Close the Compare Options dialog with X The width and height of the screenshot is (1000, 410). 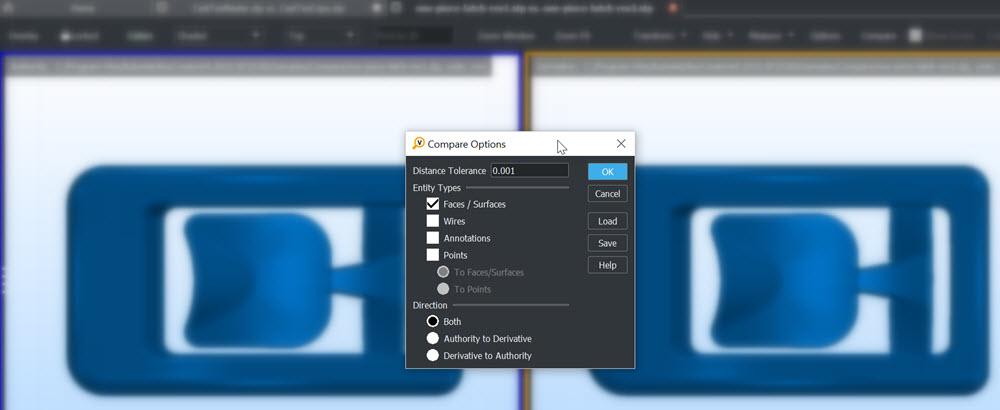[621, 144]
